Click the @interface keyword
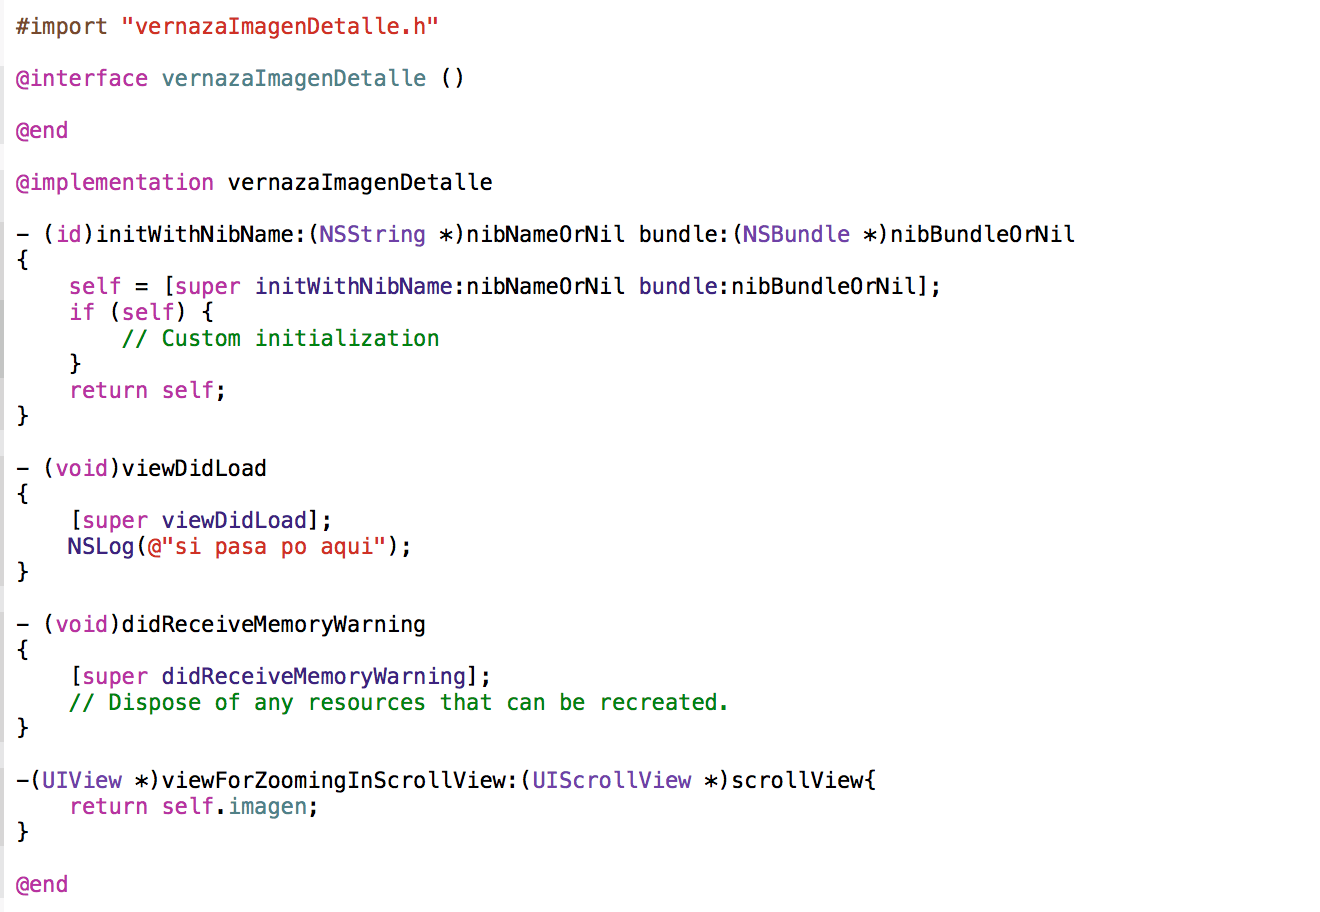 pos(82,78)
